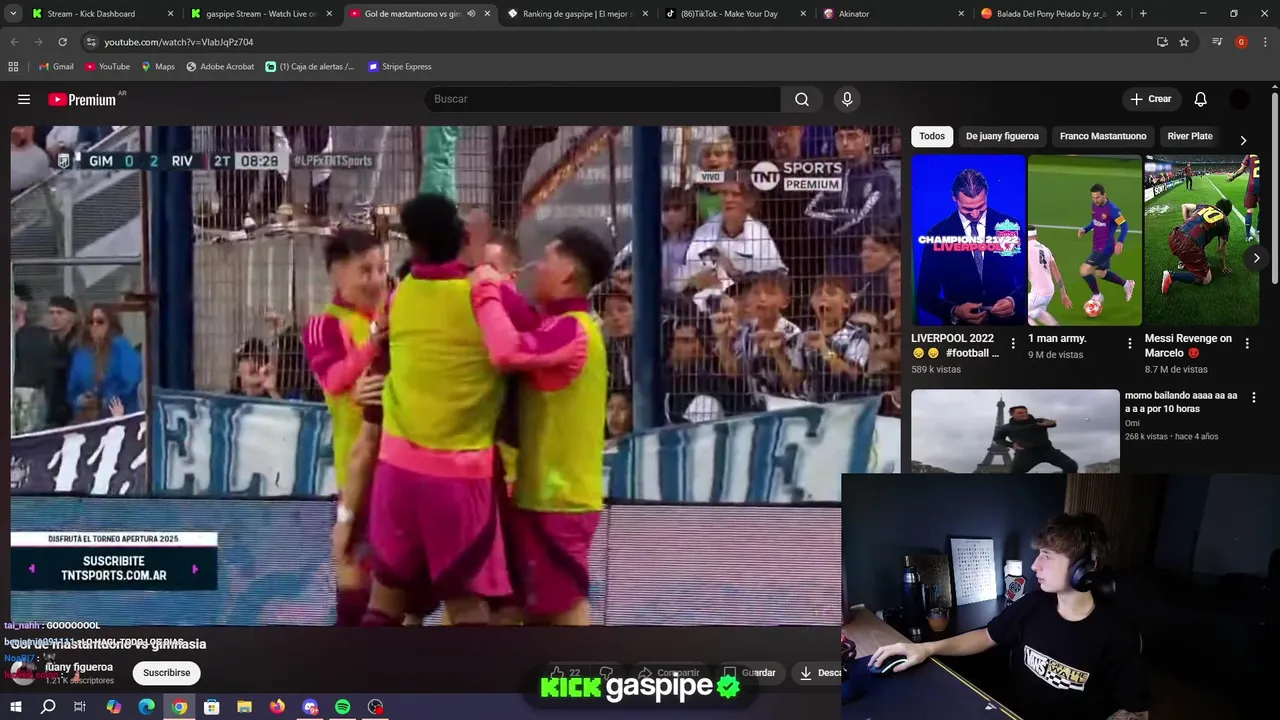Open options for 1 man army video
Screen dimensions: 1280x720
coord(1130,343)
